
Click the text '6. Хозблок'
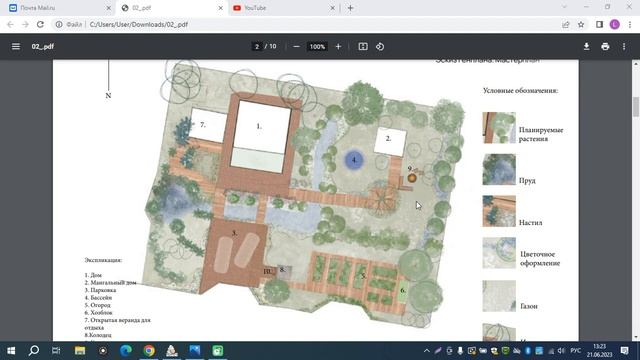pyautogui.click(x=98, y=313)
